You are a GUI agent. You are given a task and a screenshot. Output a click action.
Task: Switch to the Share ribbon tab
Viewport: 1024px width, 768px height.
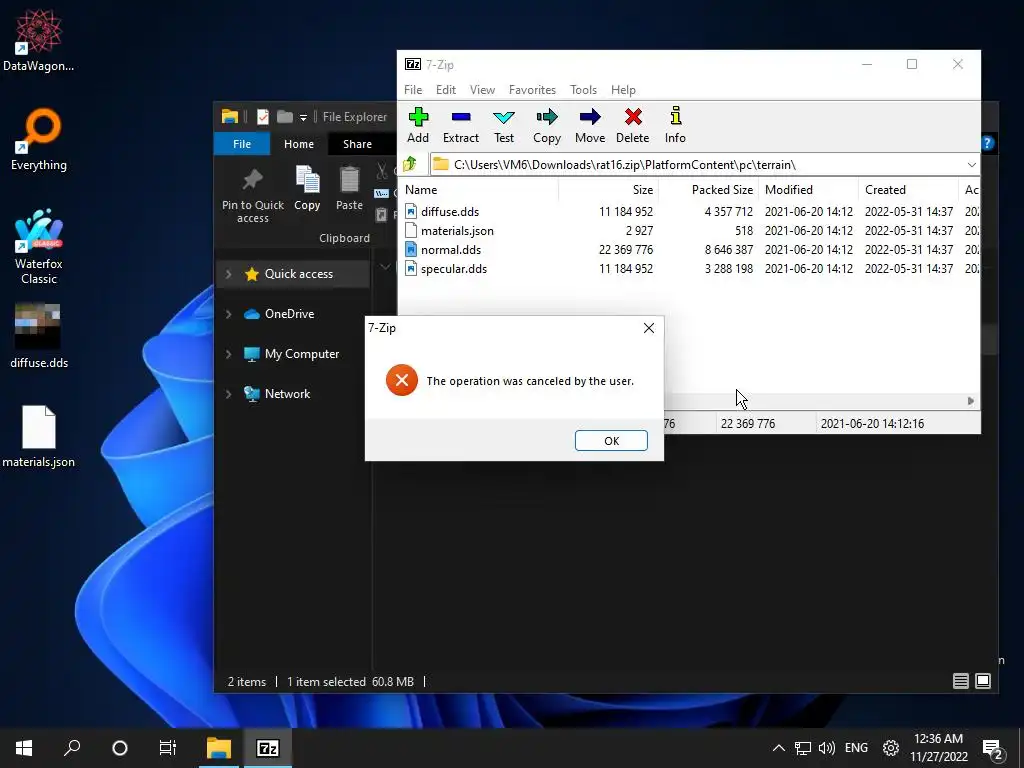coord(357,144)
